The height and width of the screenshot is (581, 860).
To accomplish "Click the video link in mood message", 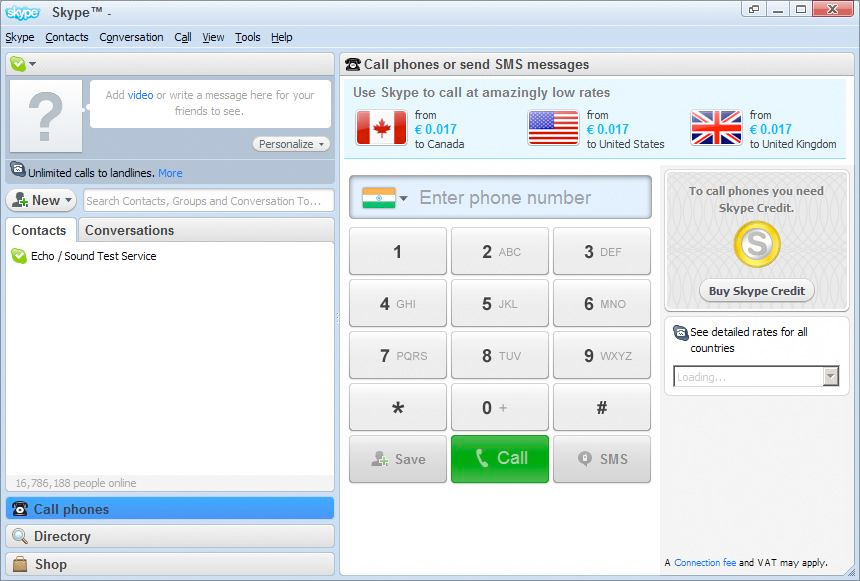I will (x=140, y=95).
